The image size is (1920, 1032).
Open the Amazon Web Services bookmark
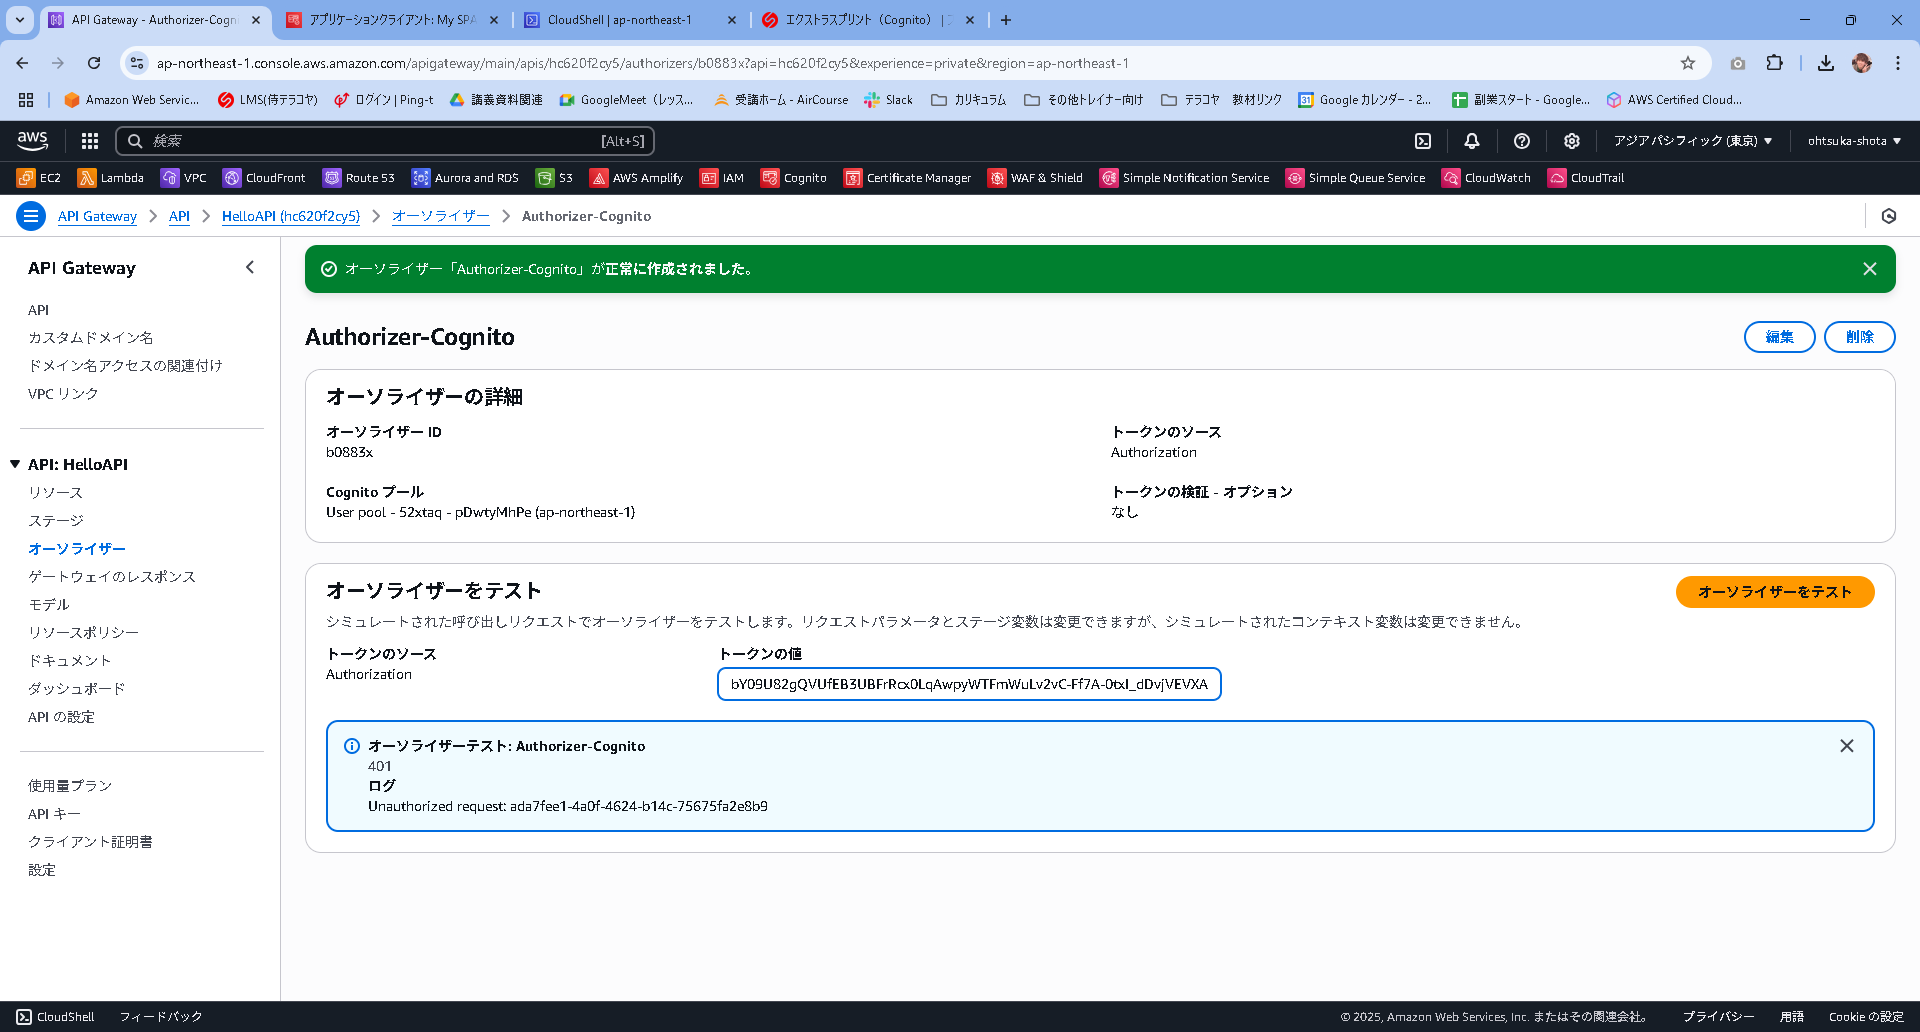coord(131,100)
